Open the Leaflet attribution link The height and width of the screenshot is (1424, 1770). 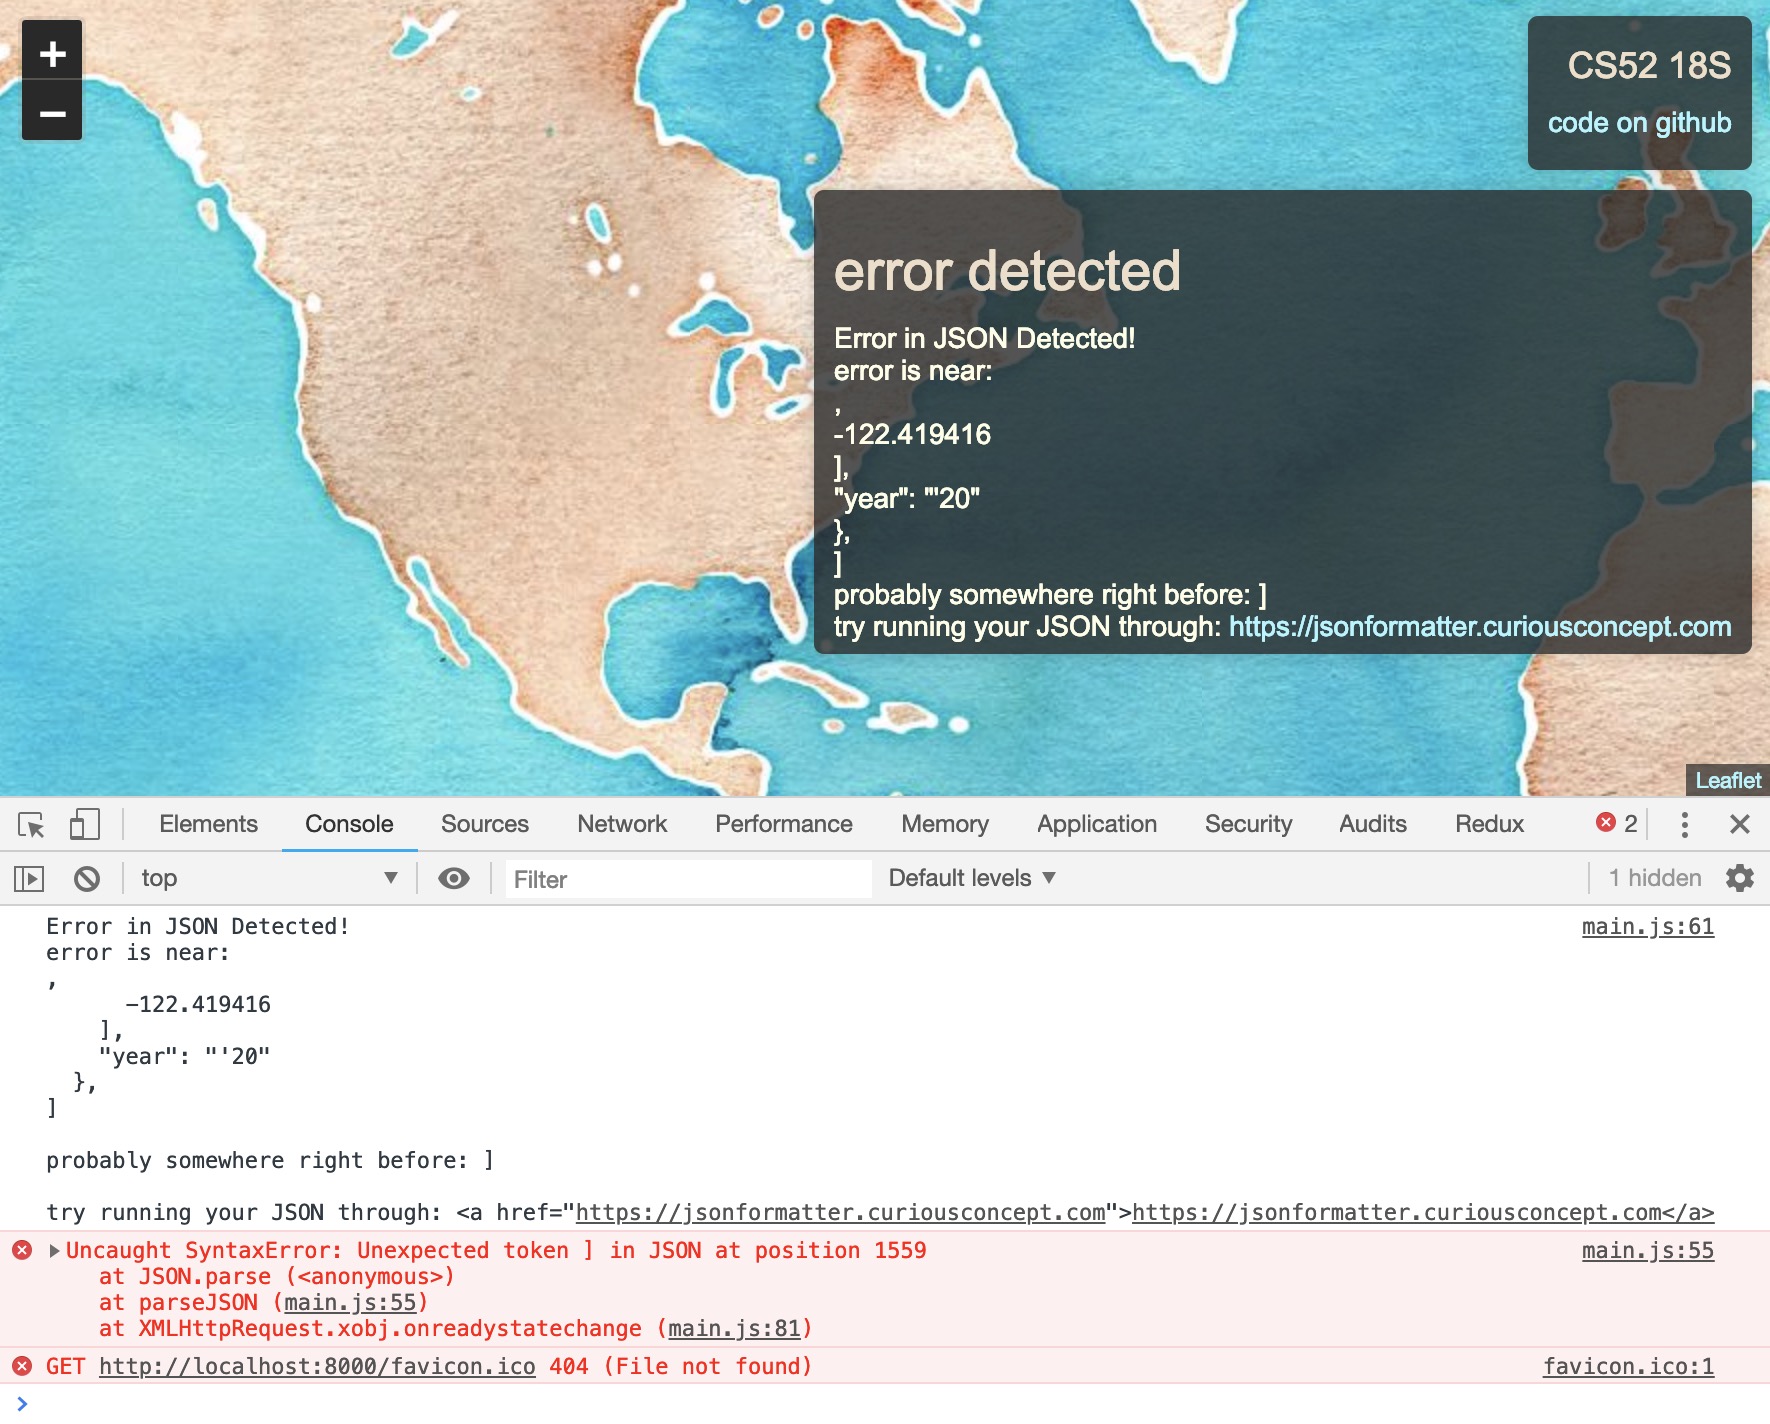1728,781
